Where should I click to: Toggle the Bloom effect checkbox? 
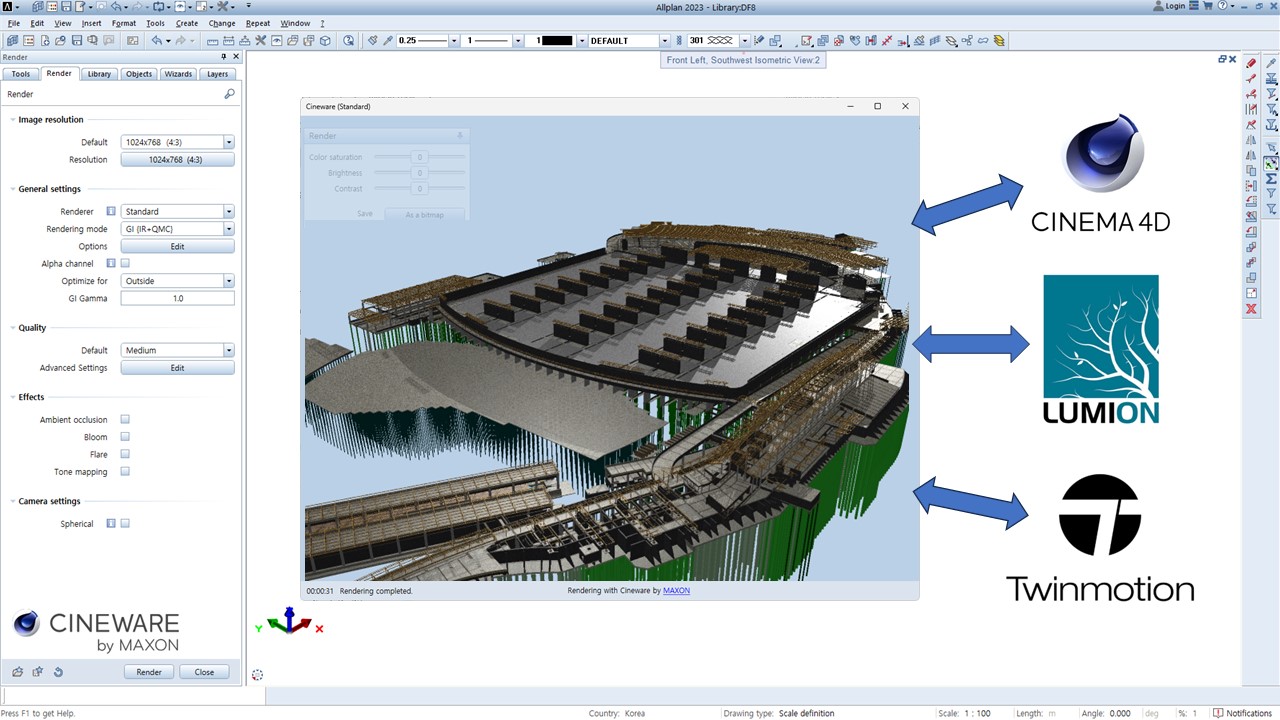coord(125,437)
